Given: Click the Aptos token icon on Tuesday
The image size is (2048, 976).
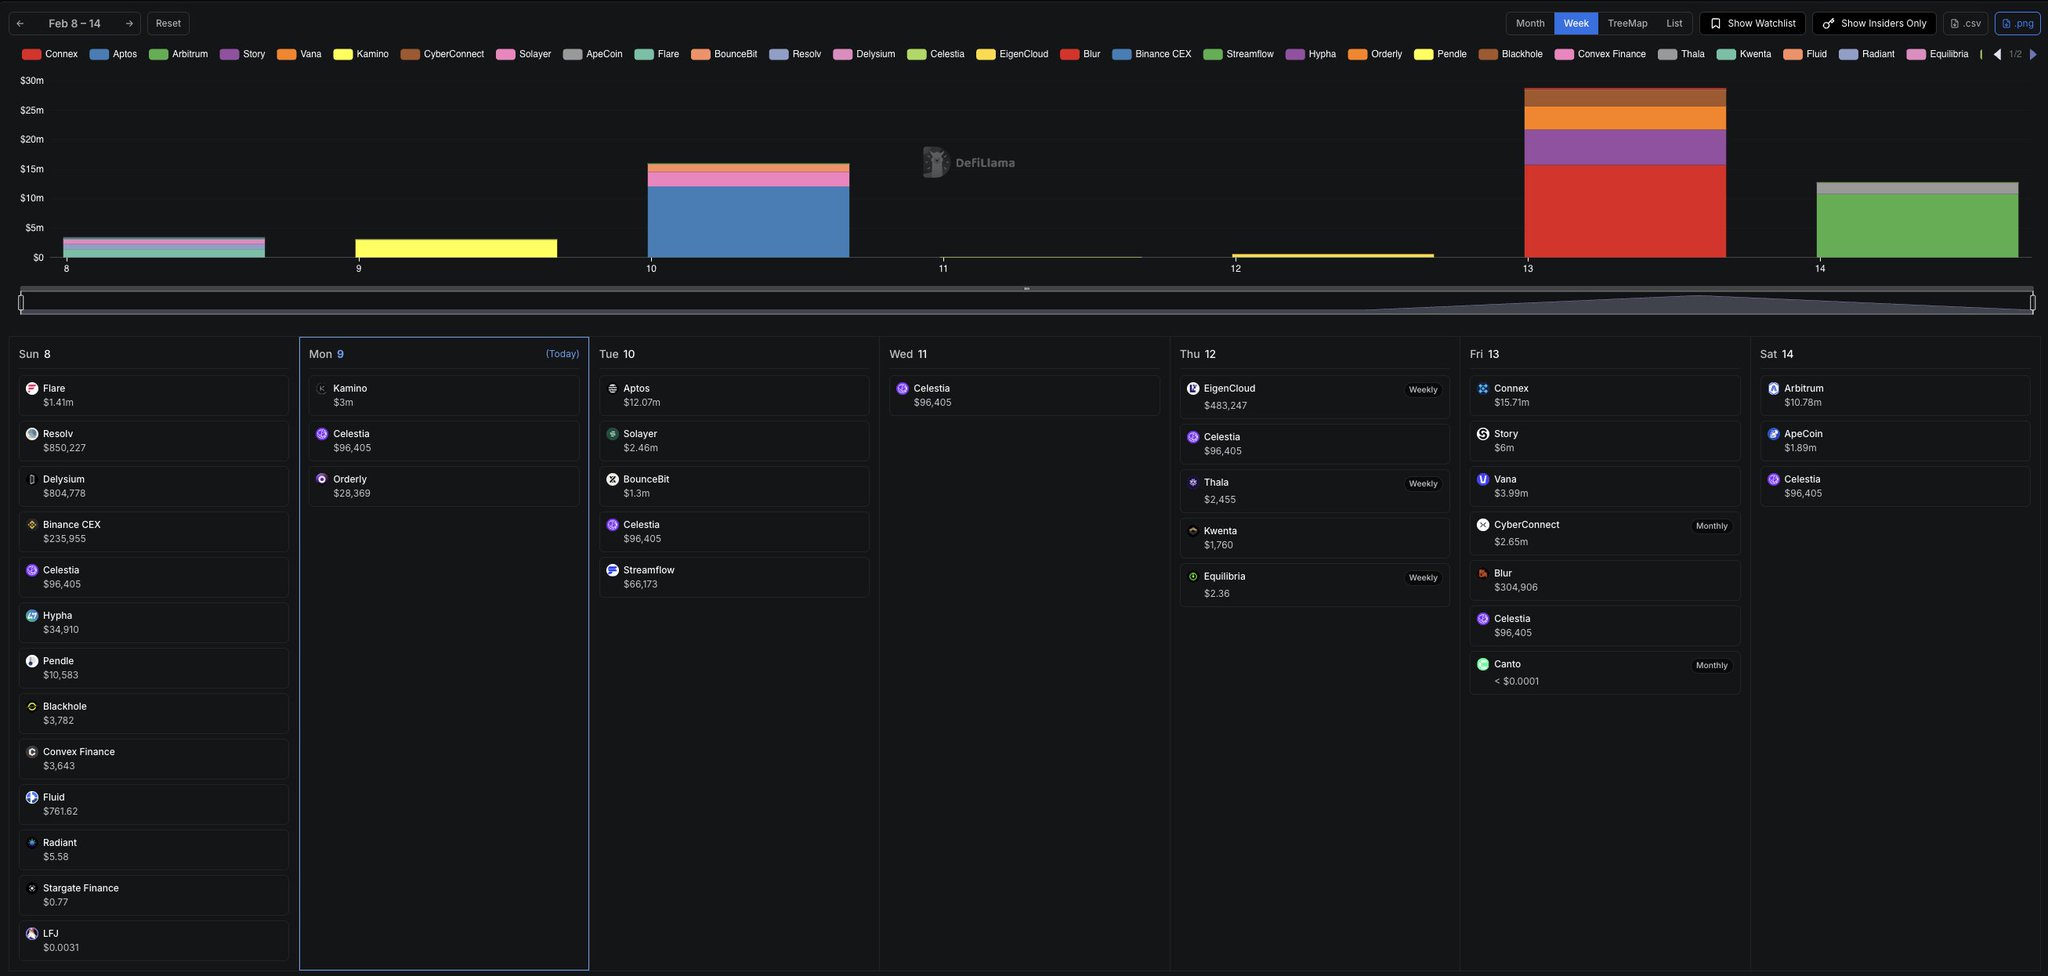Looking at the screenshot, I should pos(613,389).
